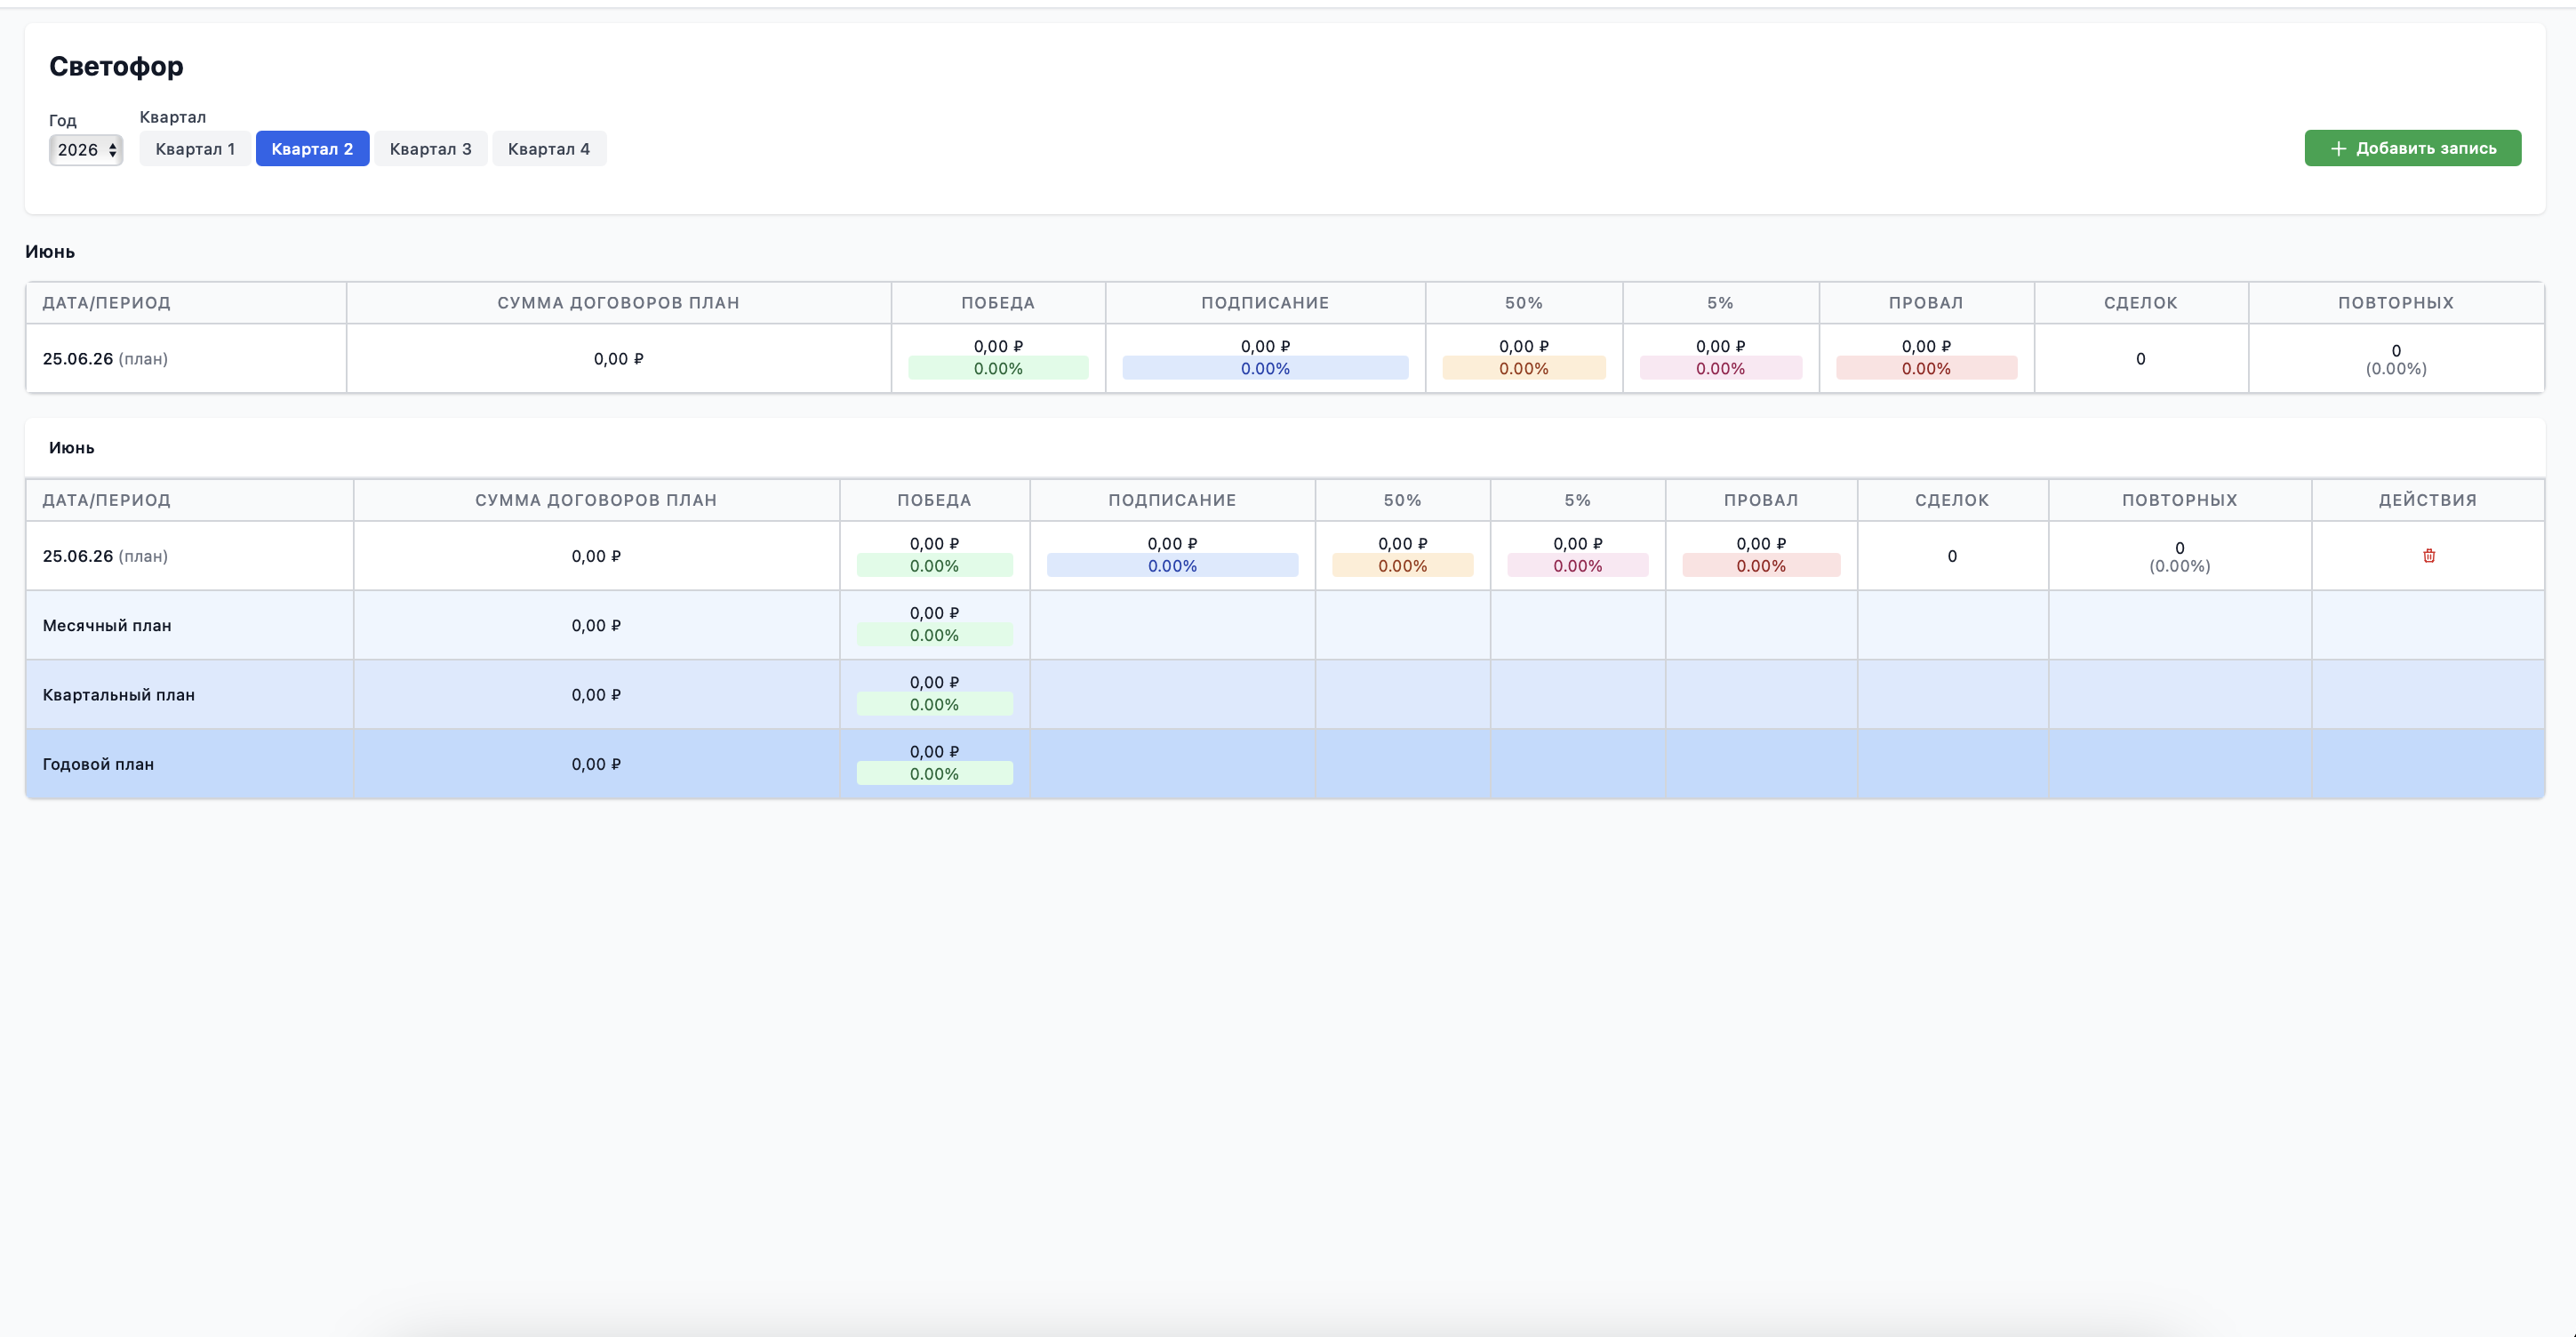
Task: Click the plus icon on Добавить запись
Action: pyautogui.click(x=2338, y=149)
